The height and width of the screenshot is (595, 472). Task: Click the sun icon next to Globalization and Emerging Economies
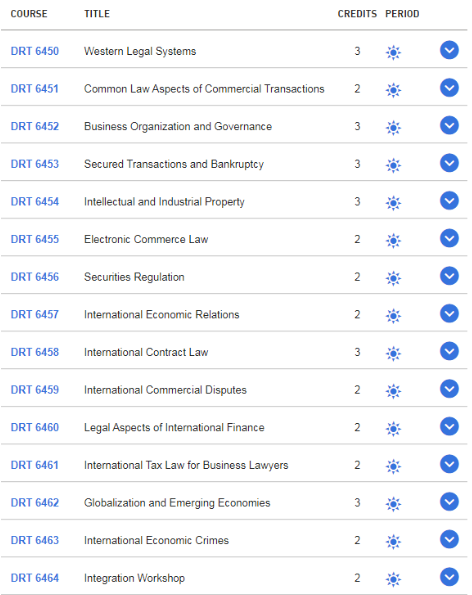pos(393,504)
